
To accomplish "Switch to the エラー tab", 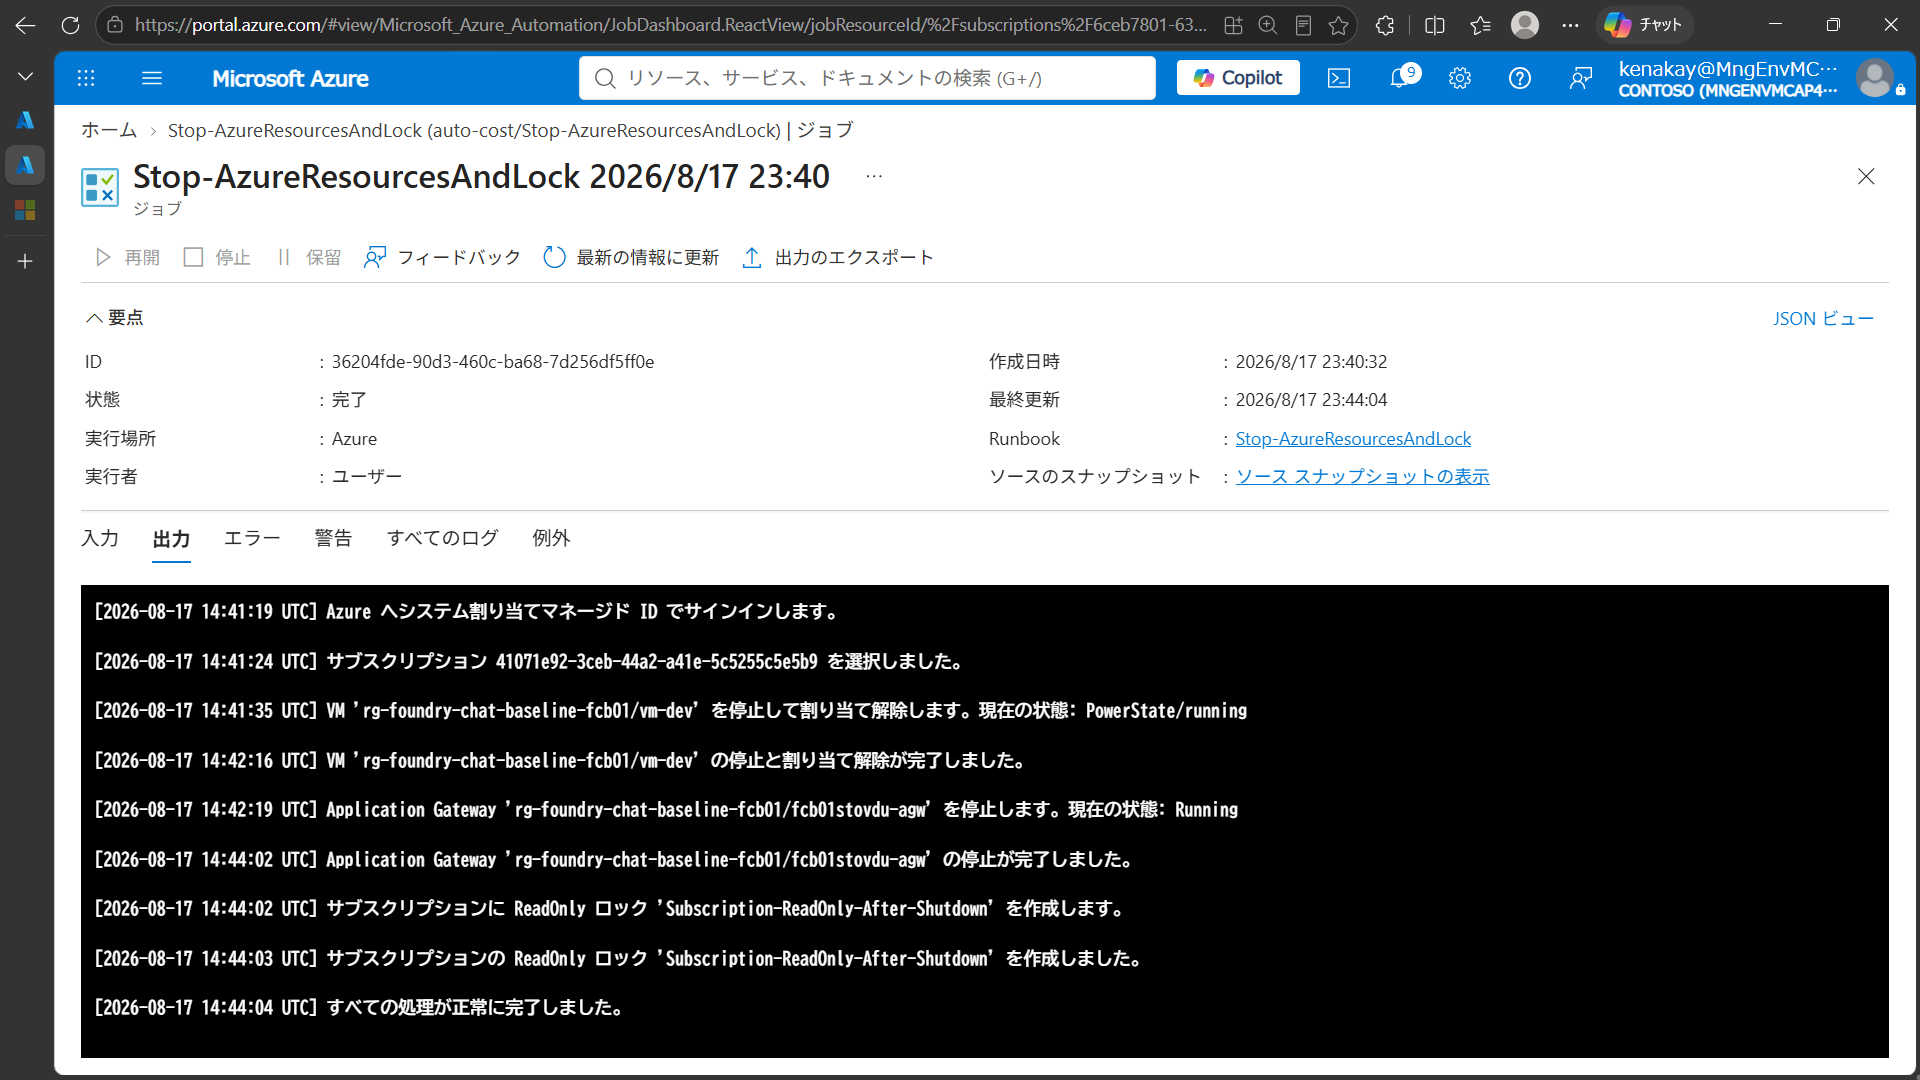I will [252, 538].
